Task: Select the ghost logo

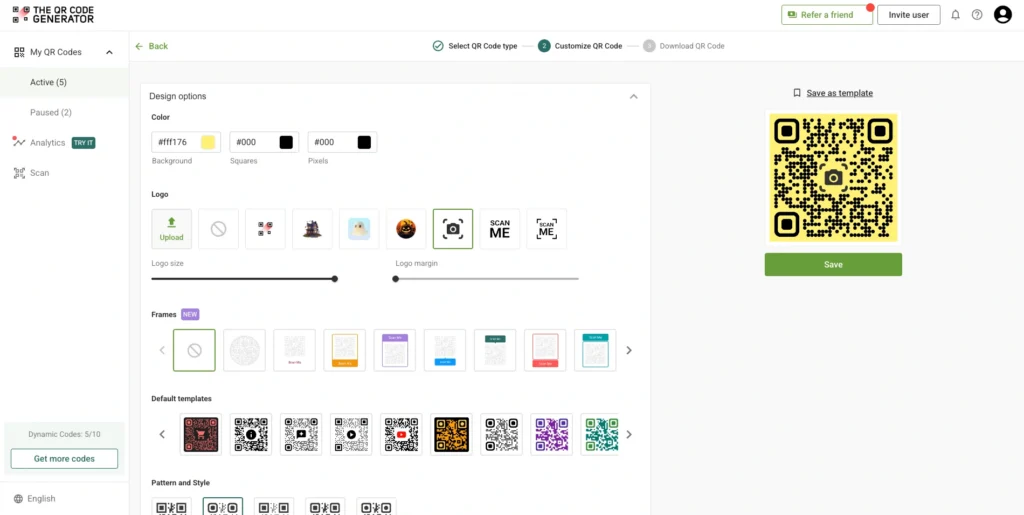Action: [359, 228]
